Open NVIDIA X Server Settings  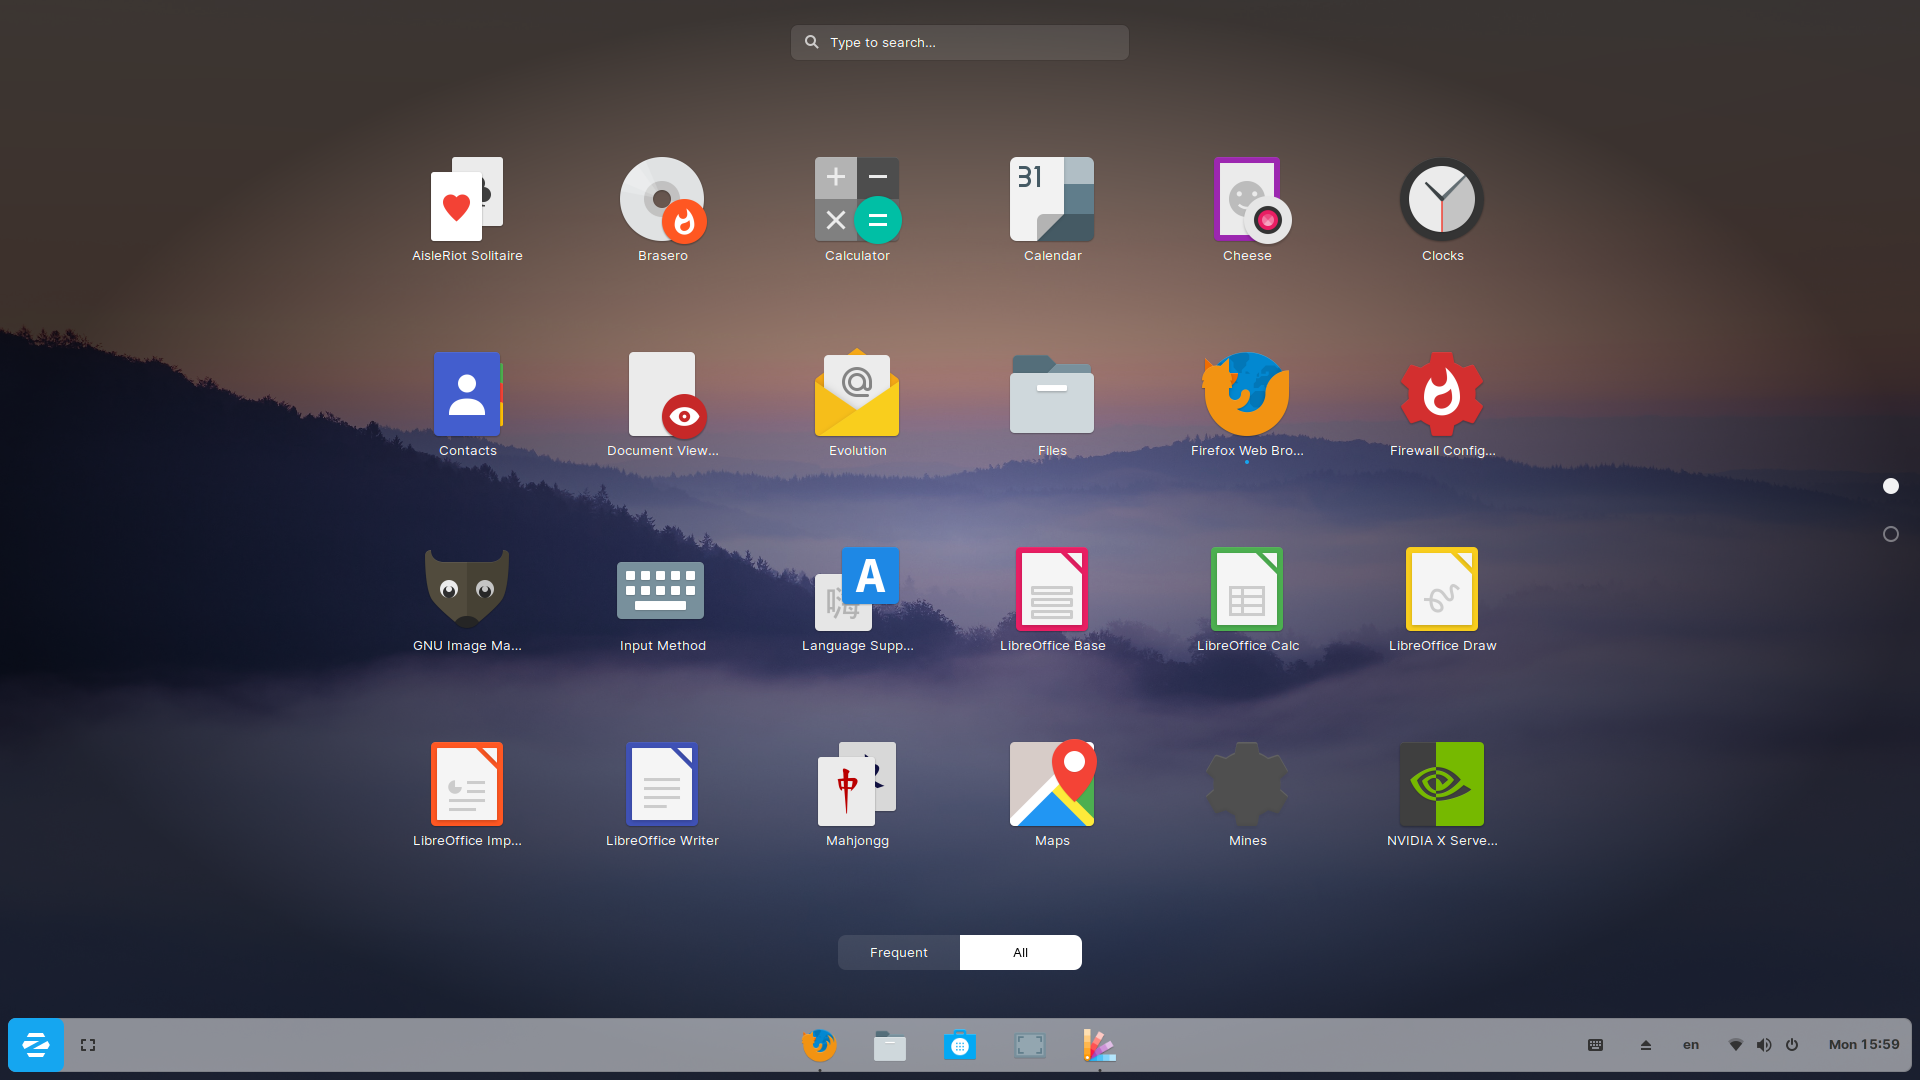point(1442,794)
